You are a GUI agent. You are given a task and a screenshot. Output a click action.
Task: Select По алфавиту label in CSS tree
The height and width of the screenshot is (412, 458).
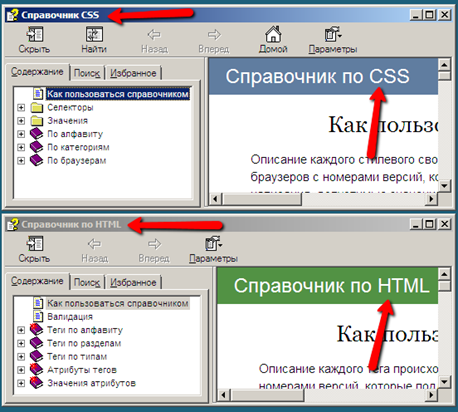click(x=75, y=134)
